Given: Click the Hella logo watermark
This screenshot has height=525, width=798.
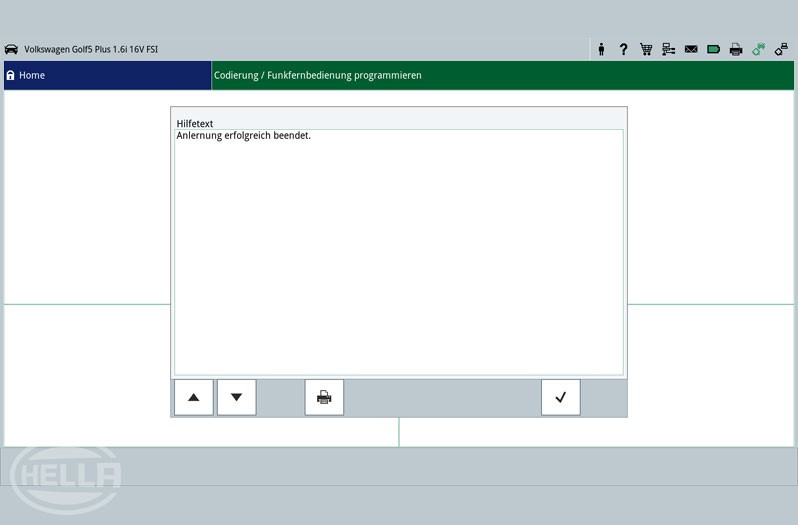Looking at the screenshot, I should 66,478.
